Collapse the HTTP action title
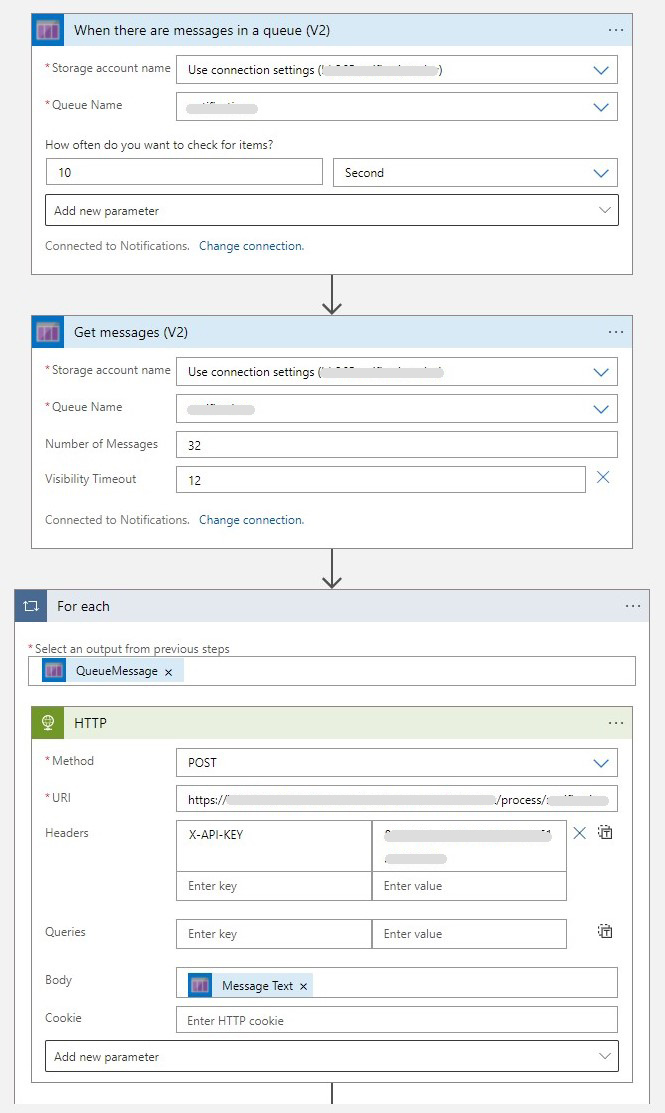665x1113 pixels. 90,723
